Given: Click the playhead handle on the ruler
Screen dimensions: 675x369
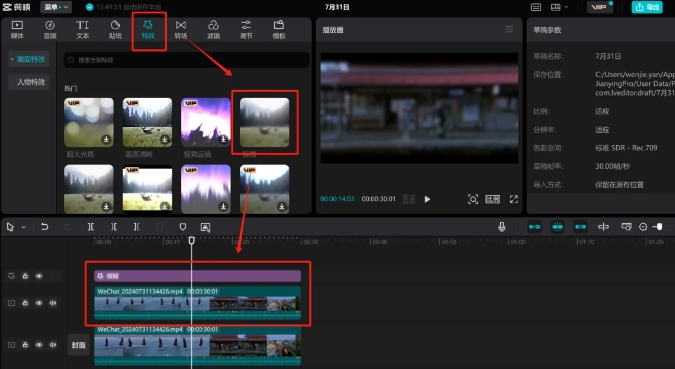Looking at the screenshot, I should click(x=192, y=241).
